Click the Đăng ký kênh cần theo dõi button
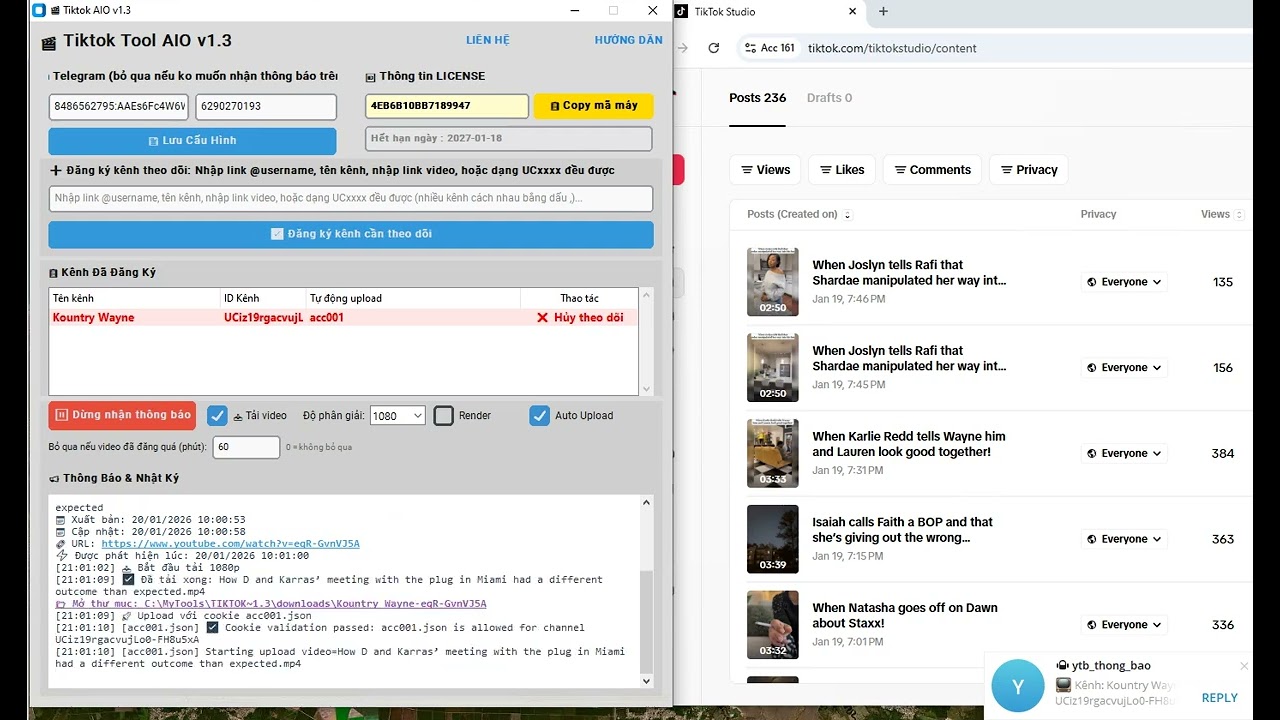This screenshot has height=720, width=1280. (351, 234)
